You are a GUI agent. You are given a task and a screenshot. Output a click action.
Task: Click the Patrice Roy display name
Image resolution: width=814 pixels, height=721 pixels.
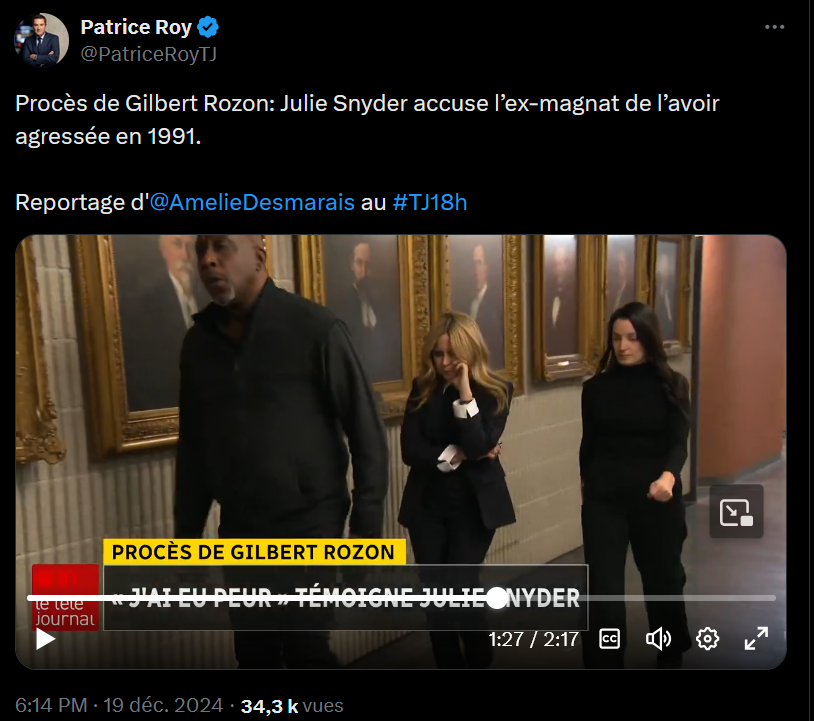[x=136, y=27]
